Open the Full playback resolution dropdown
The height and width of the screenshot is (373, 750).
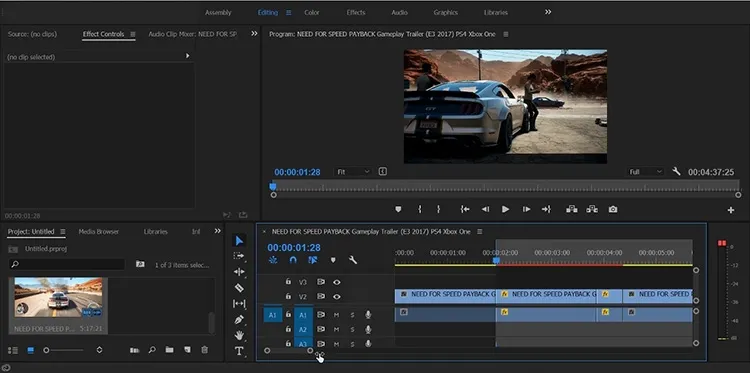click(x=646, y=172)
